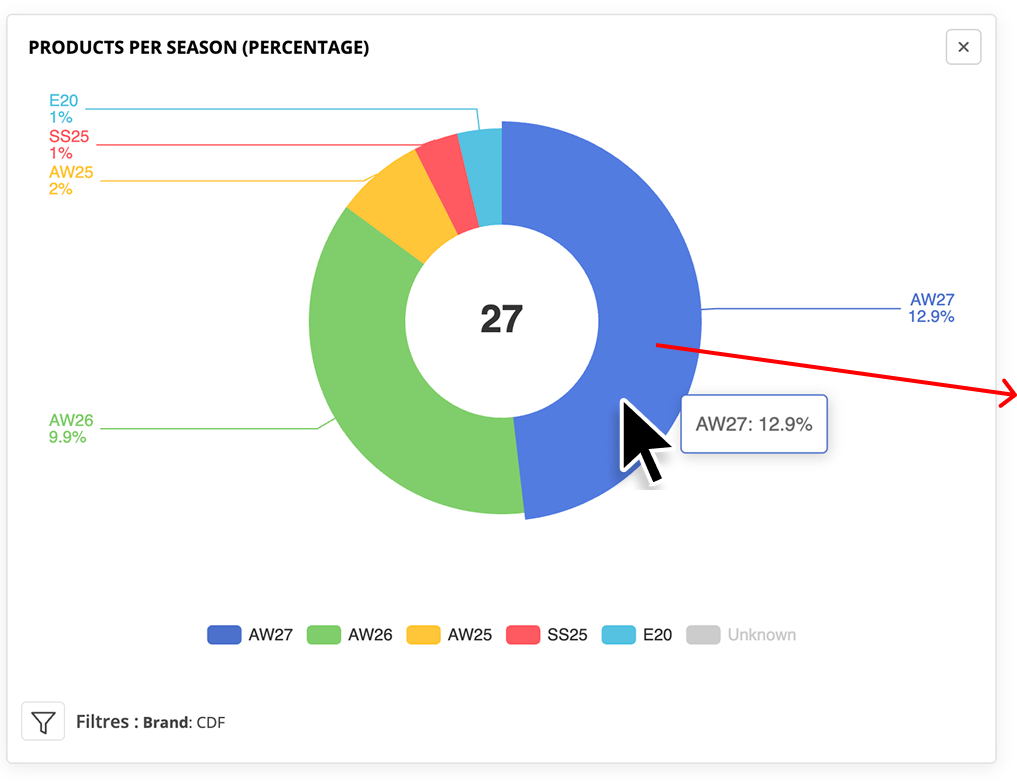Click the SS25 1% chart label
Viewport: 1017px width, 781px height.
[x=69, y=145]
